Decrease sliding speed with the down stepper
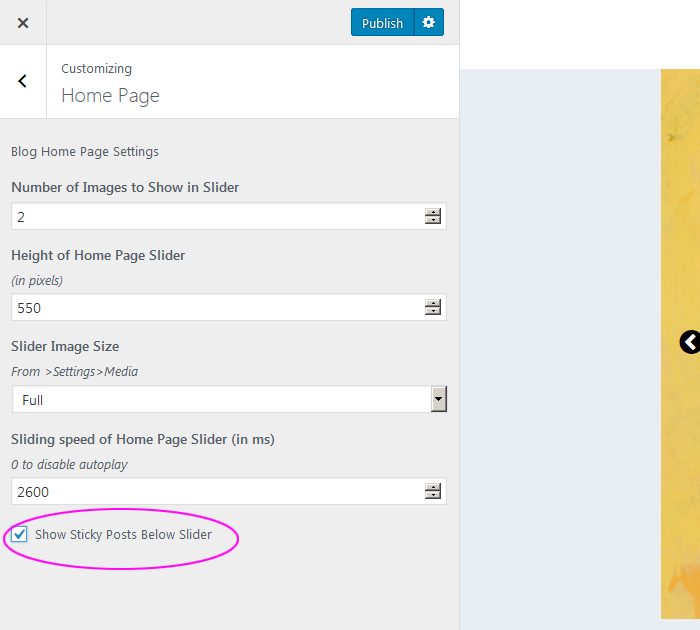Image resolution: width=700 pixels, height=630 pixels. coord(433,495)
